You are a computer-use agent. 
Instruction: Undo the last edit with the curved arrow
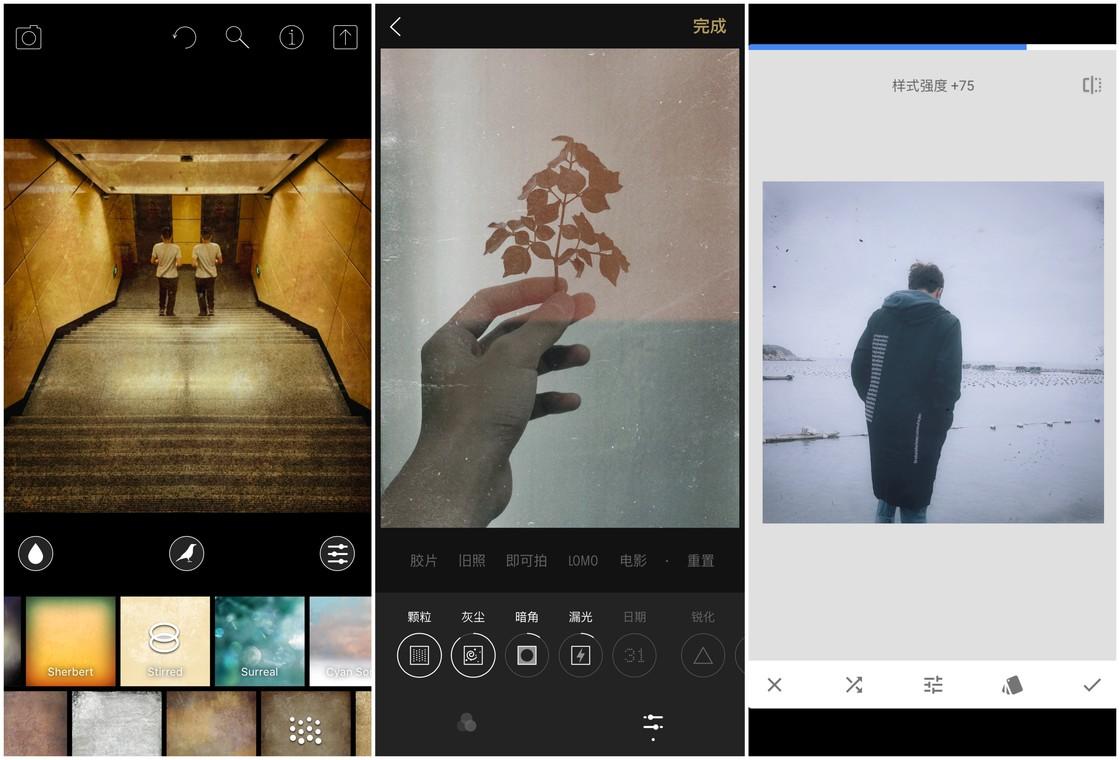185,37
